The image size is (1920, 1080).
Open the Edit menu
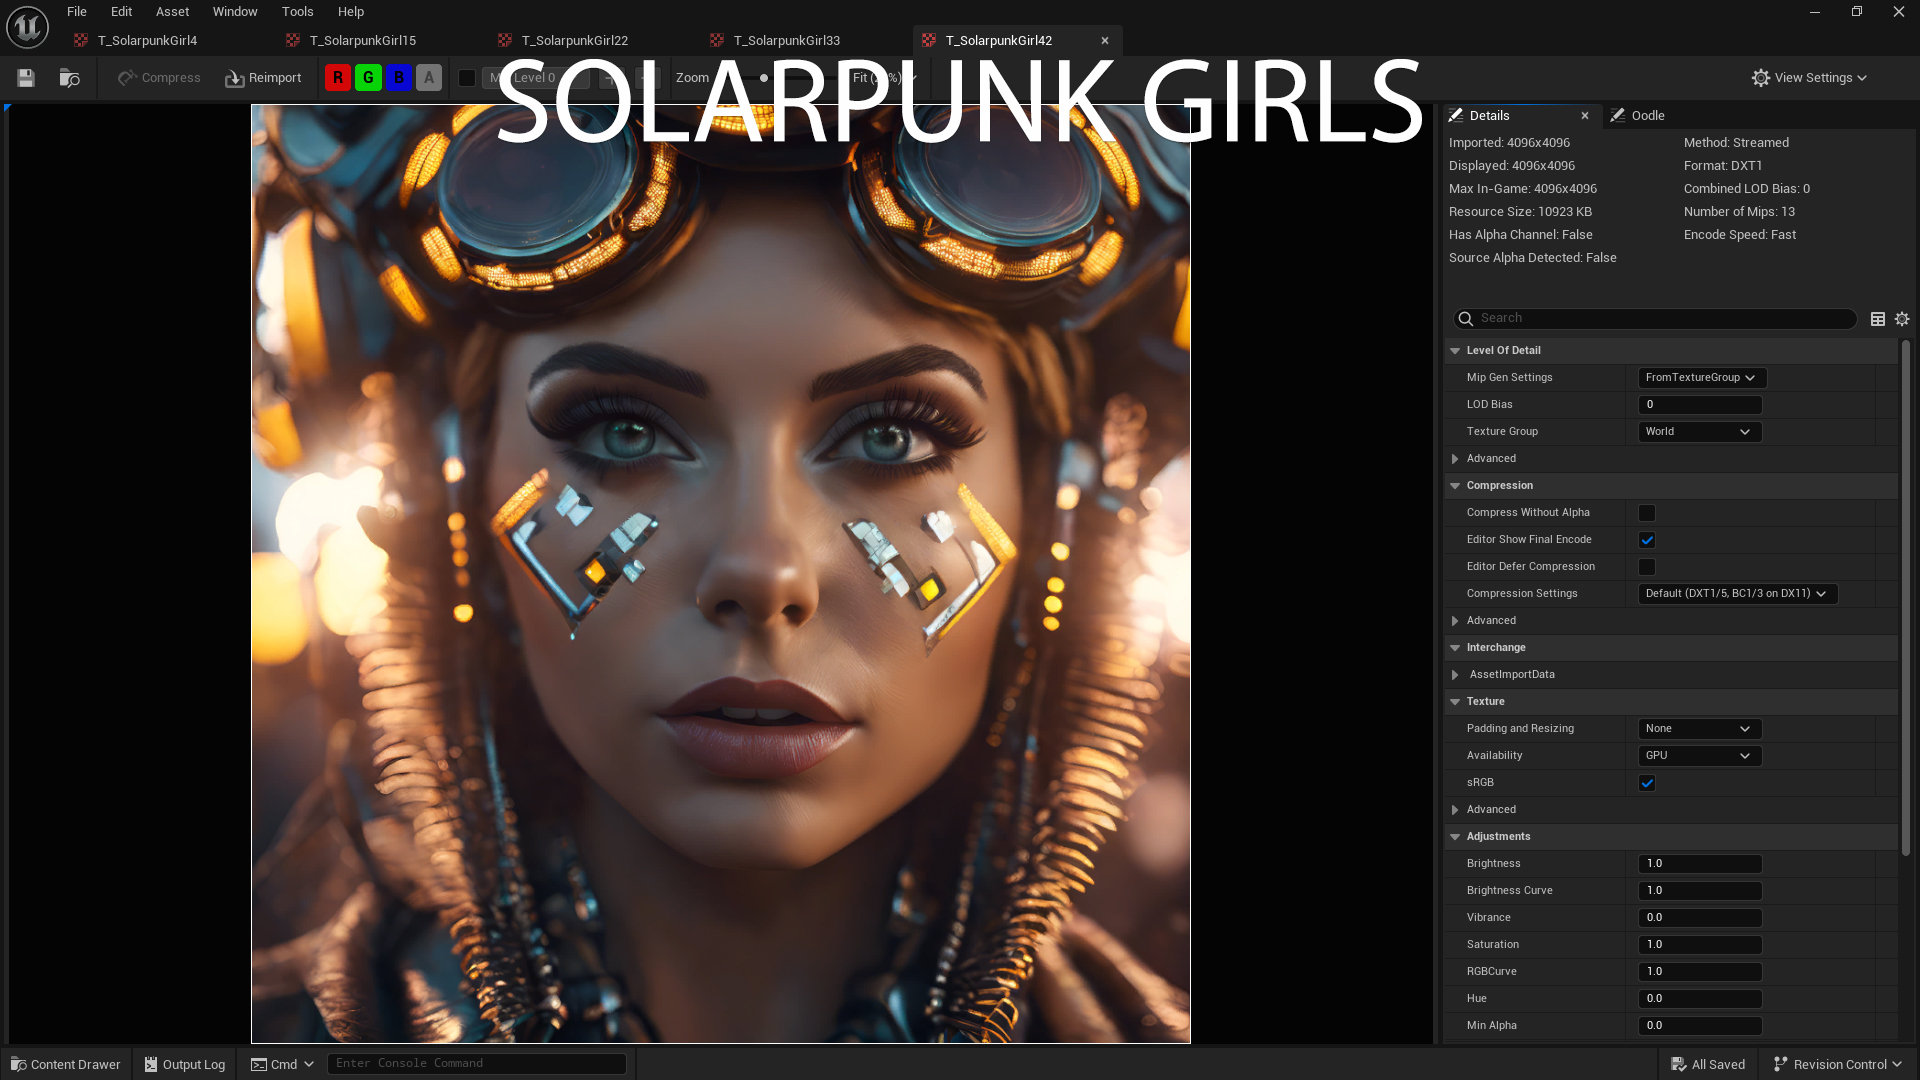coord(121,12)
